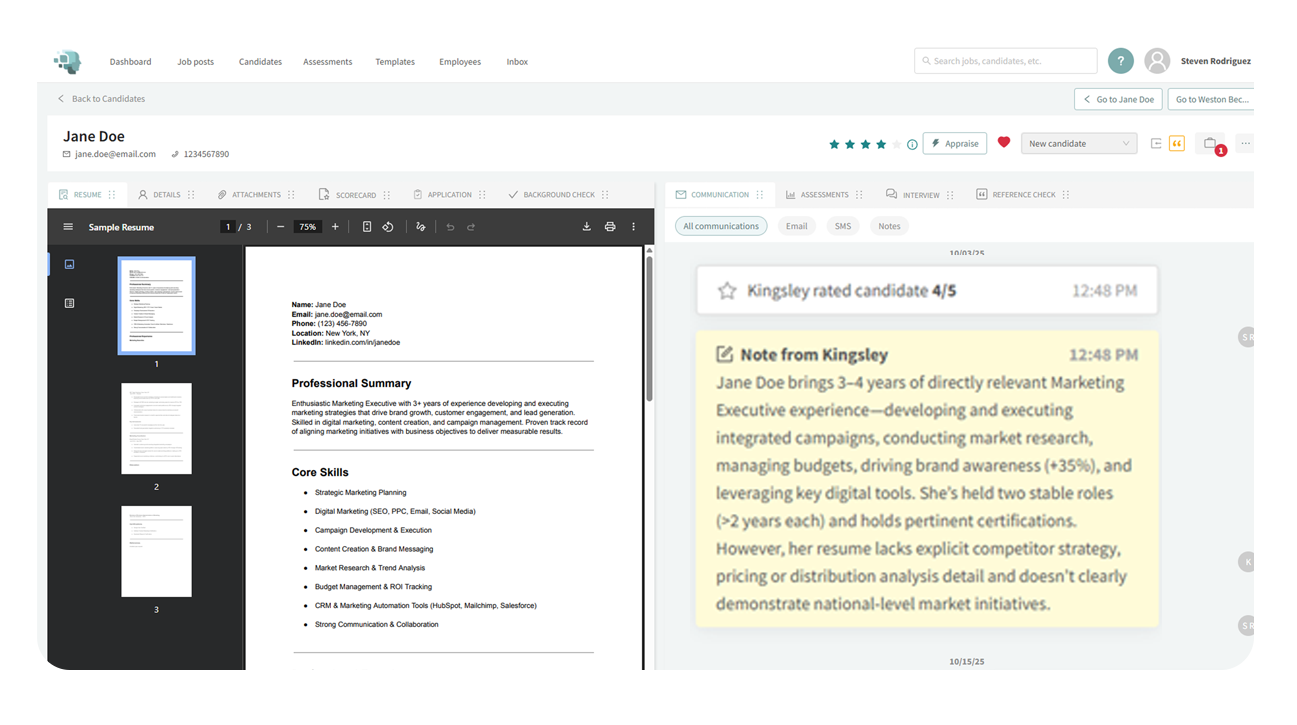Screen dimensions: 1297x725
Task: Select the Notes communication filter chip
Action: tap(889, 226)
